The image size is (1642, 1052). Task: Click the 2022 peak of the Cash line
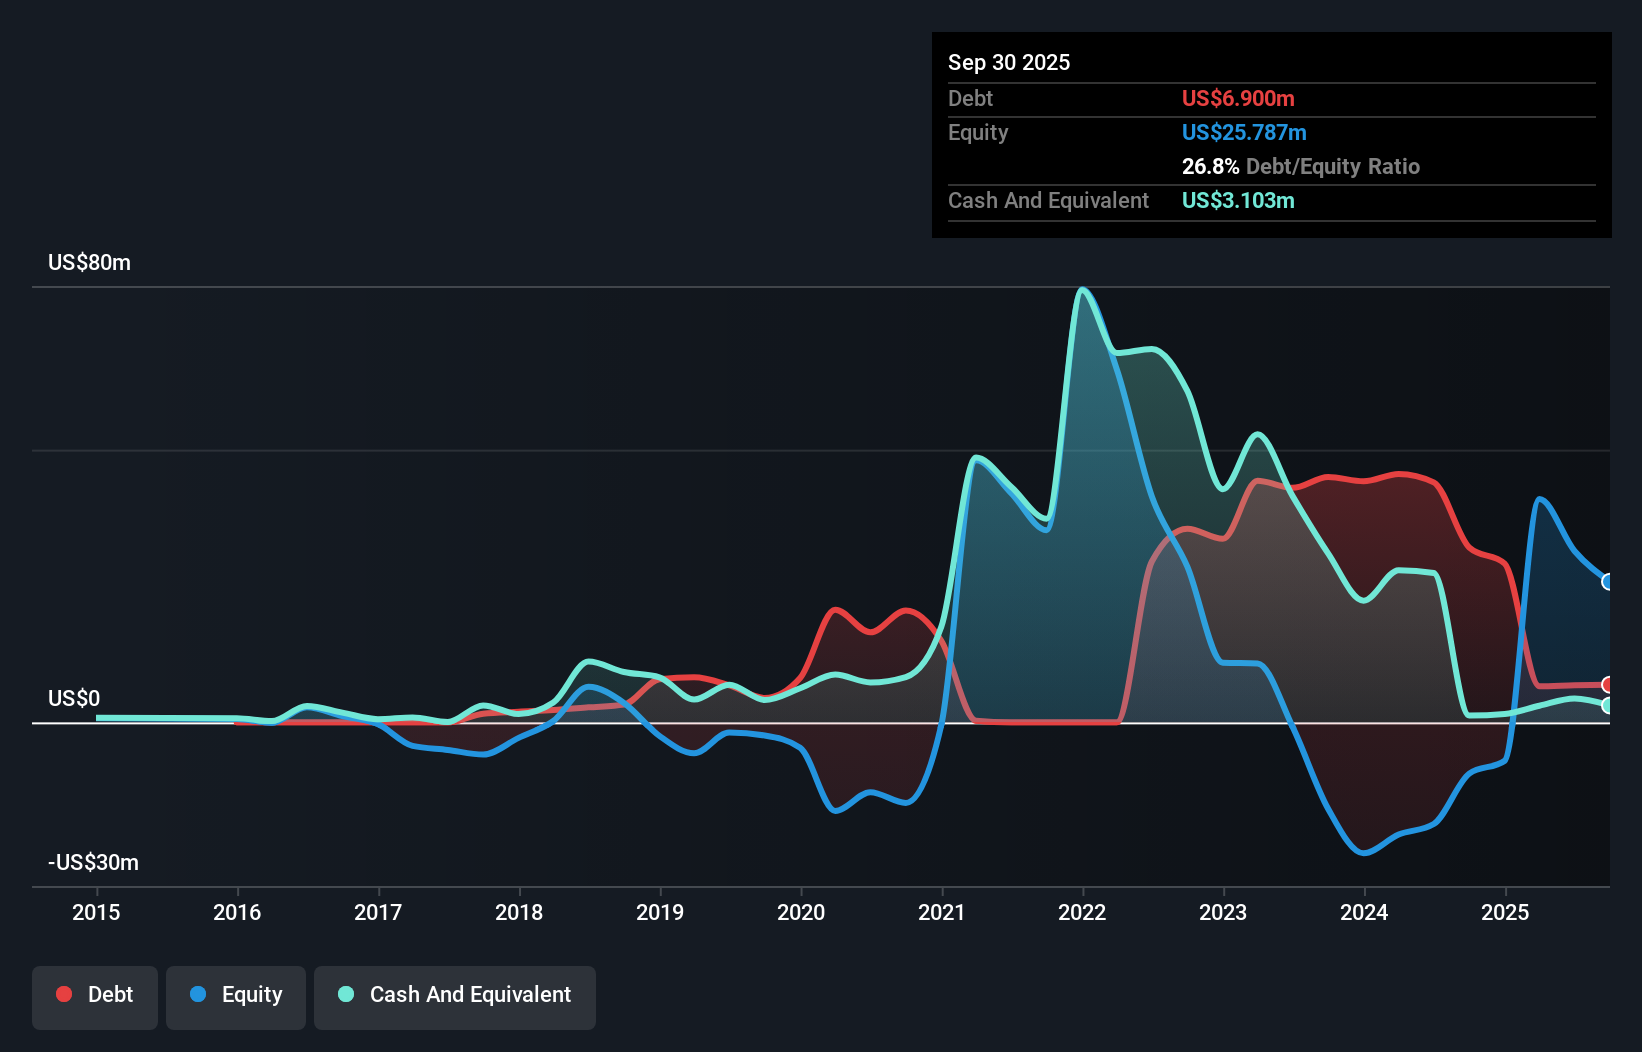(1083, 290)
